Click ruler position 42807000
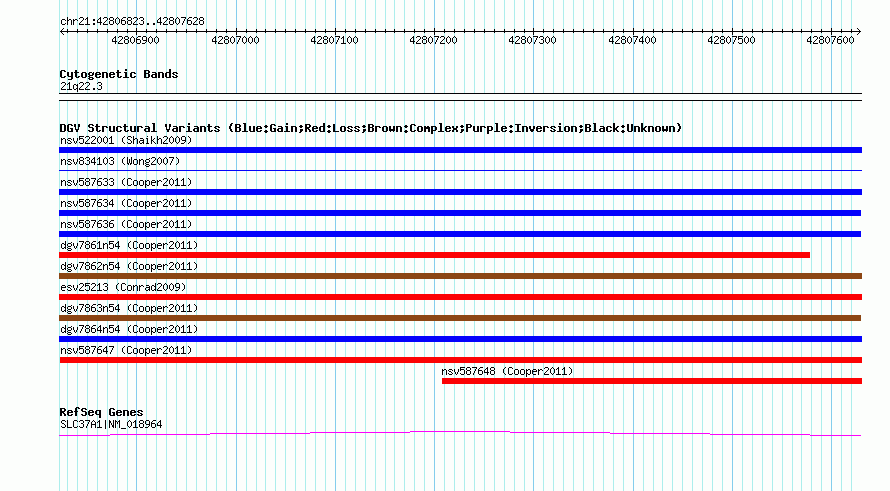Screen dimensions: 890x491 click(x=235, y=40)
